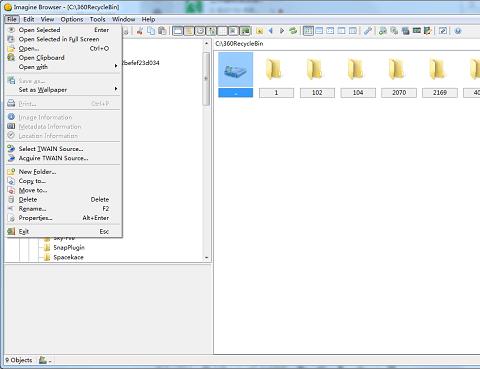Go up one folder level via yellow toolbar icon
480x369 pixels.
[x=260, y=31]
